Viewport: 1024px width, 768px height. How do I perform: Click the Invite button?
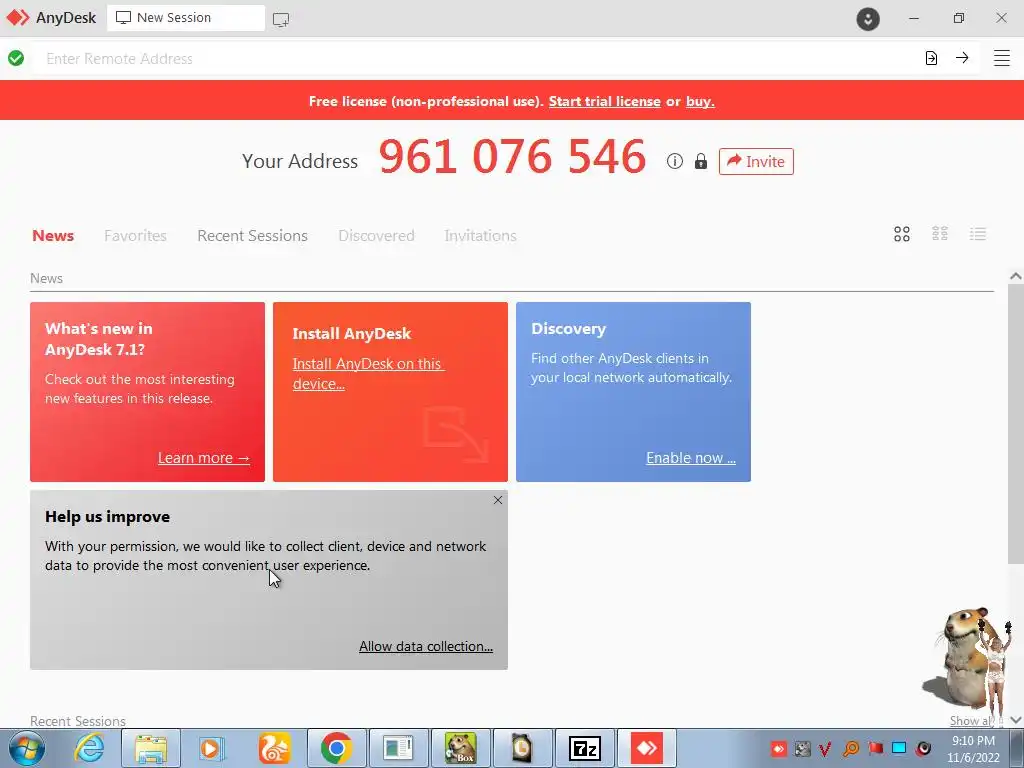[x=756, y=161]
